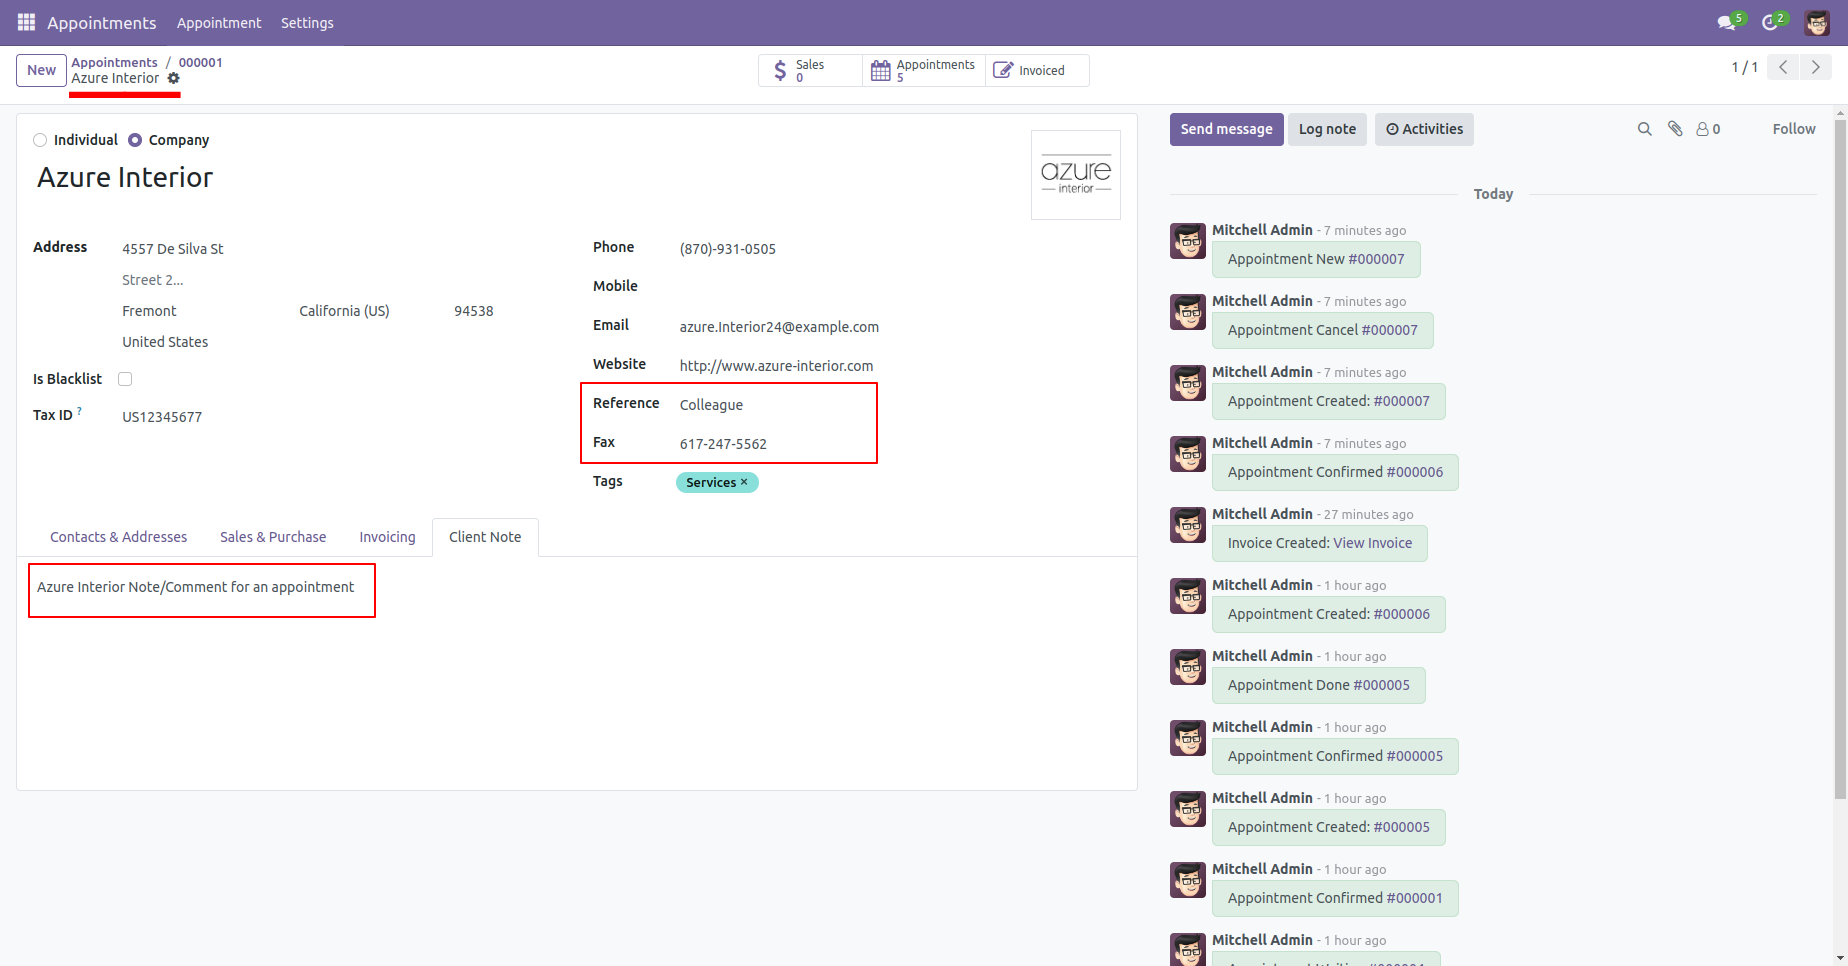Open breadcrumb record 000001
The image size is (1848, 966).
point(201,62)
